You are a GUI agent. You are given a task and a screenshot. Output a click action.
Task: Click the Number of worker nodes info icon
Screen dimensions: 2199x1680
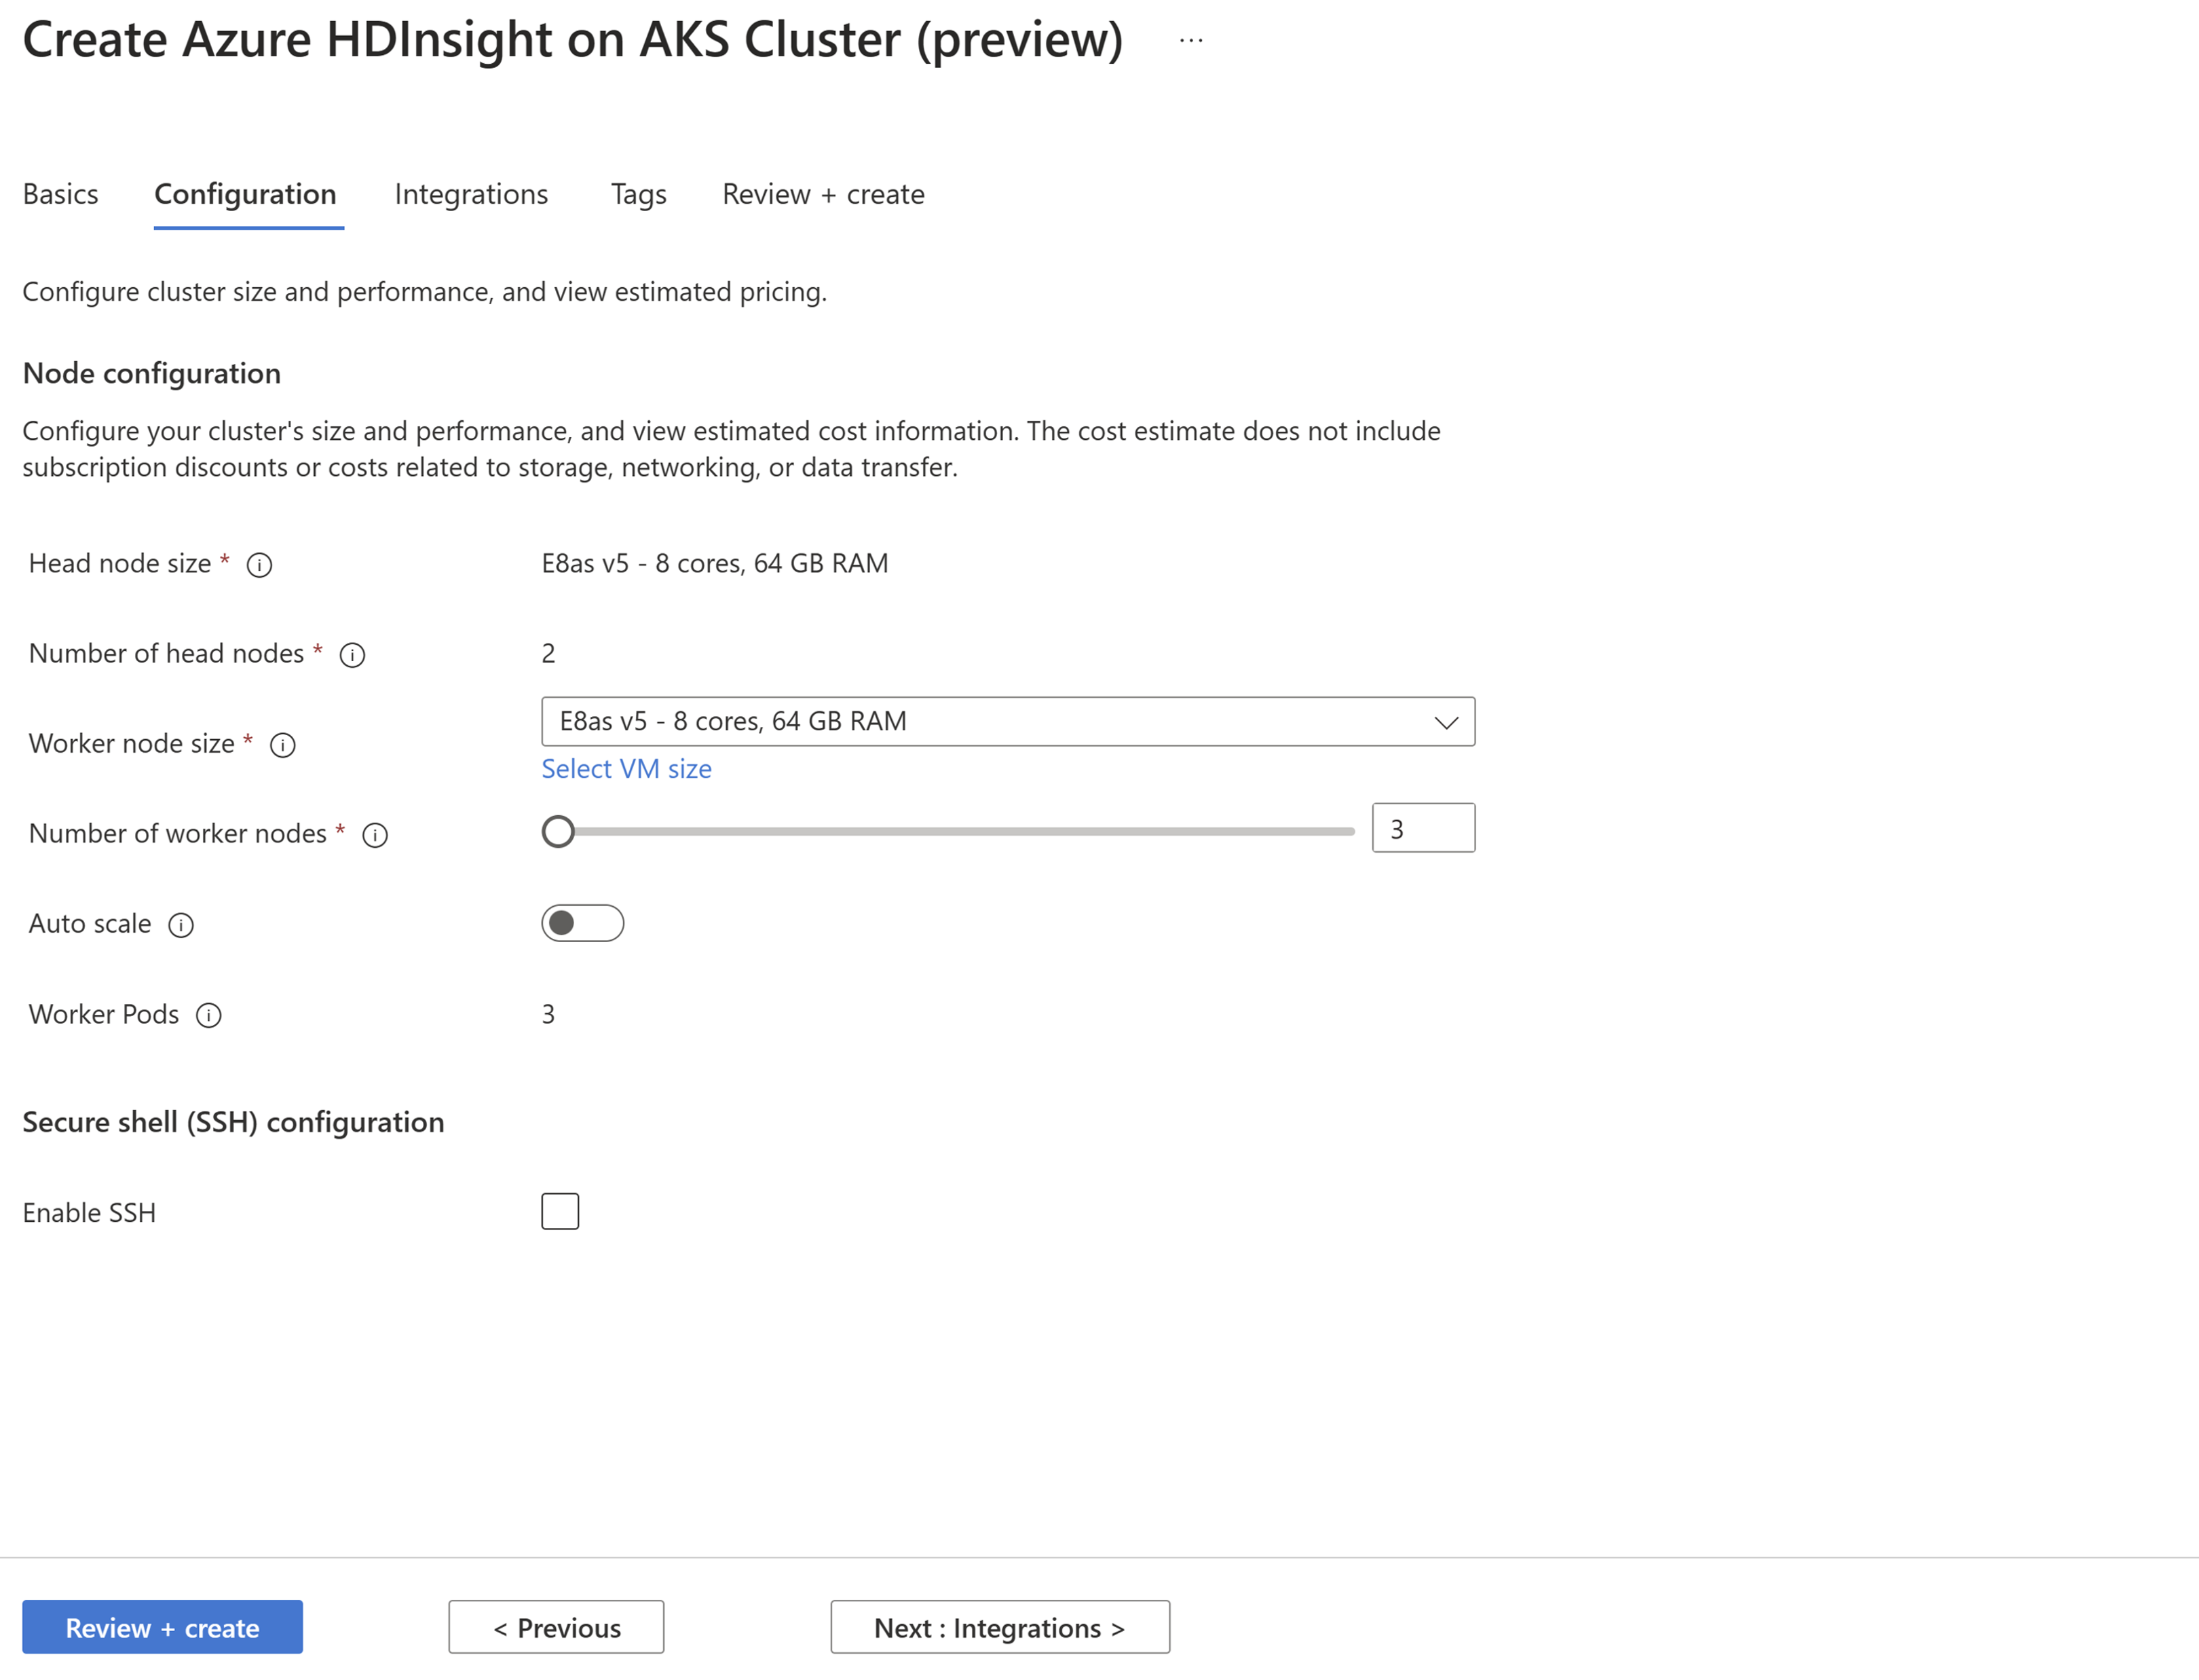coord(376,833)
